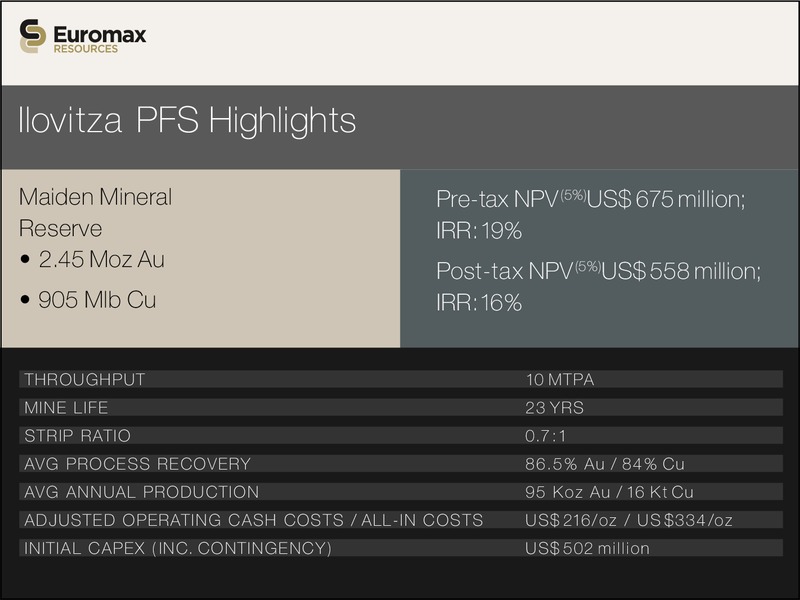800x600 pixels.
Task: Click the Post-tax NPV US$ 558 million line
Action: coord(598,271)
